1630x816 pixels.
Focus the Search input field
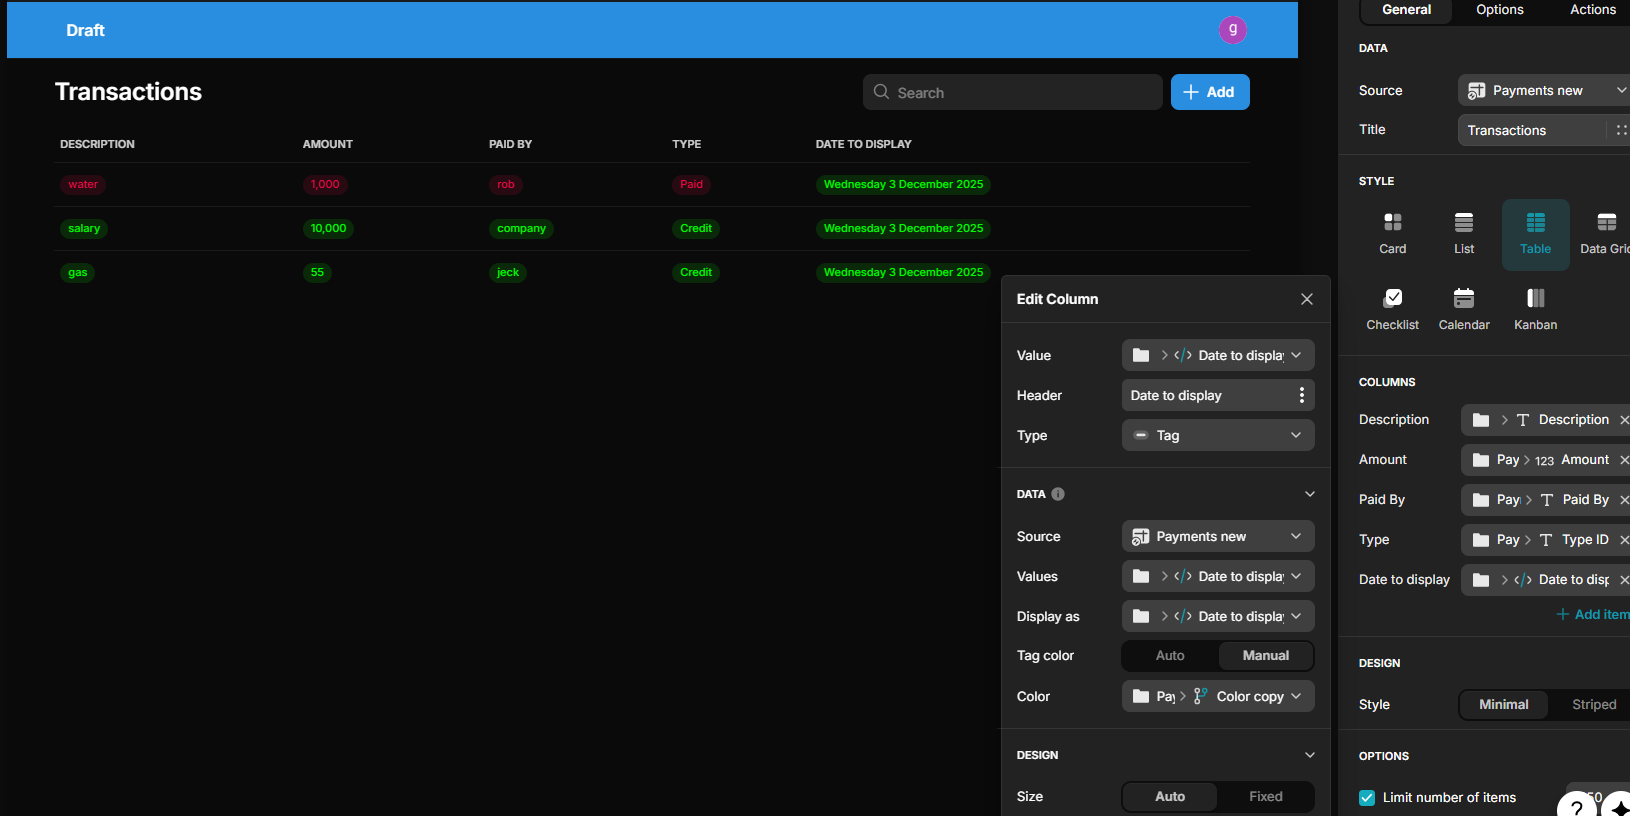(1012, 92)
